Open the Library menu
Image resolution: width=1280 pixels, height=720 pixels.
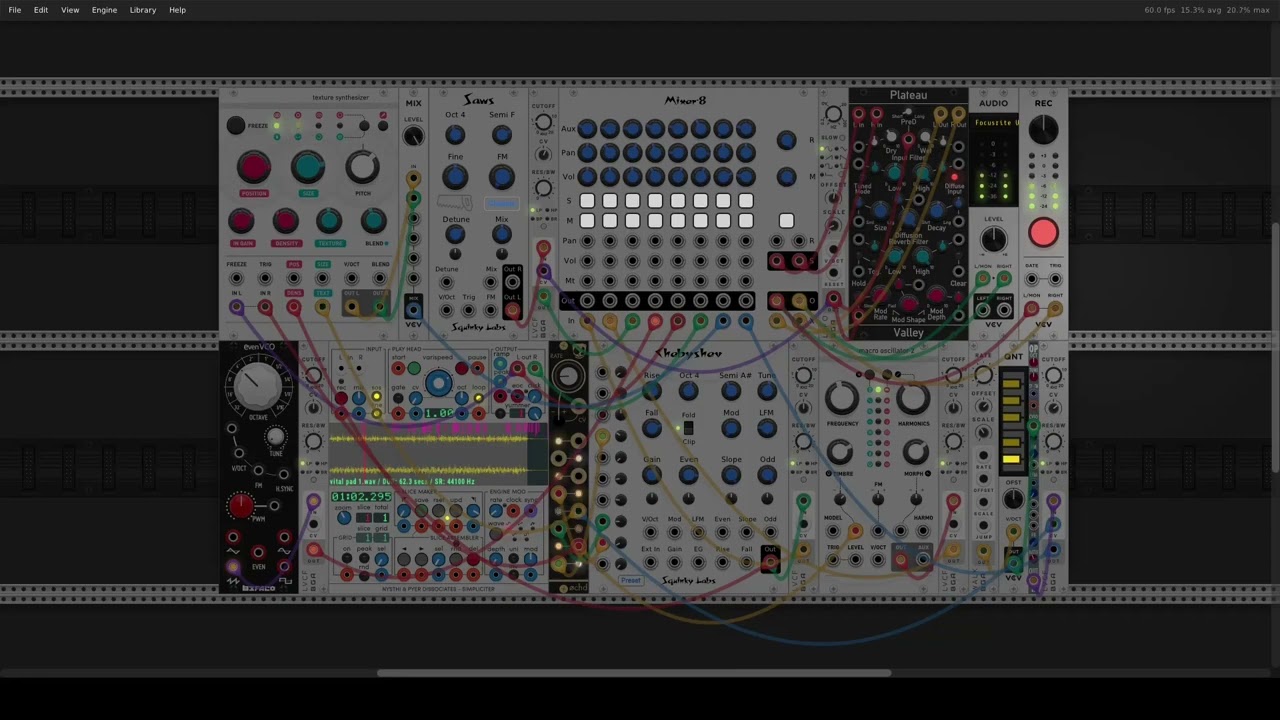(143, 10)
